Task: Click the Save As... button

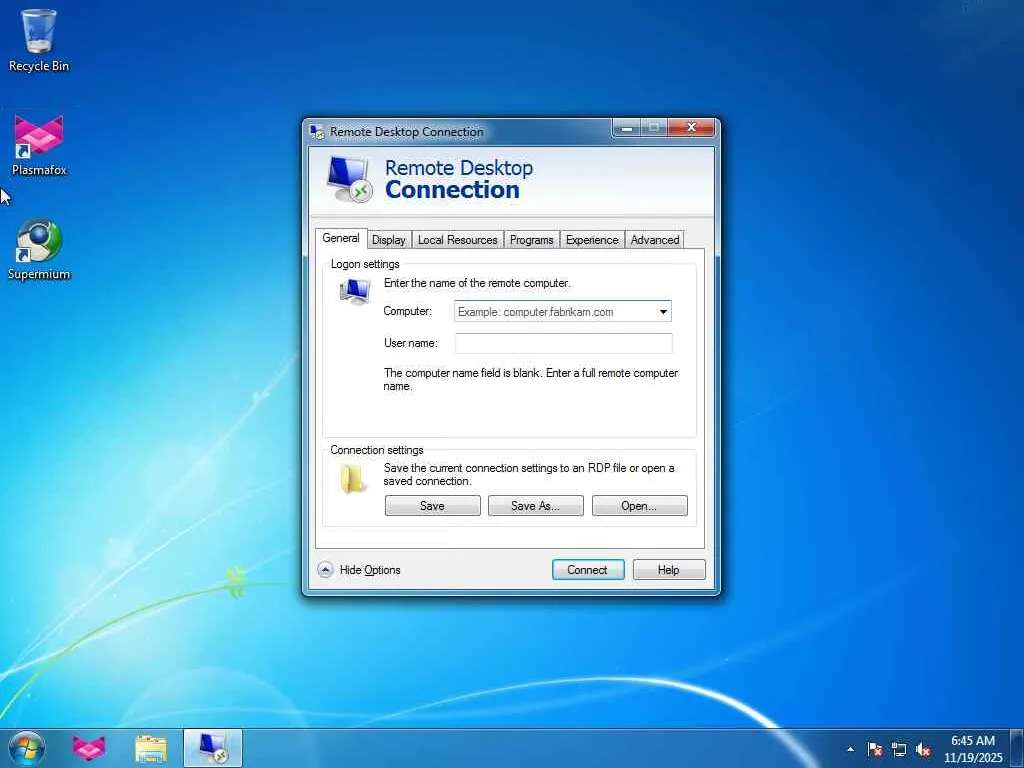Action: click(x=536, y=505)
